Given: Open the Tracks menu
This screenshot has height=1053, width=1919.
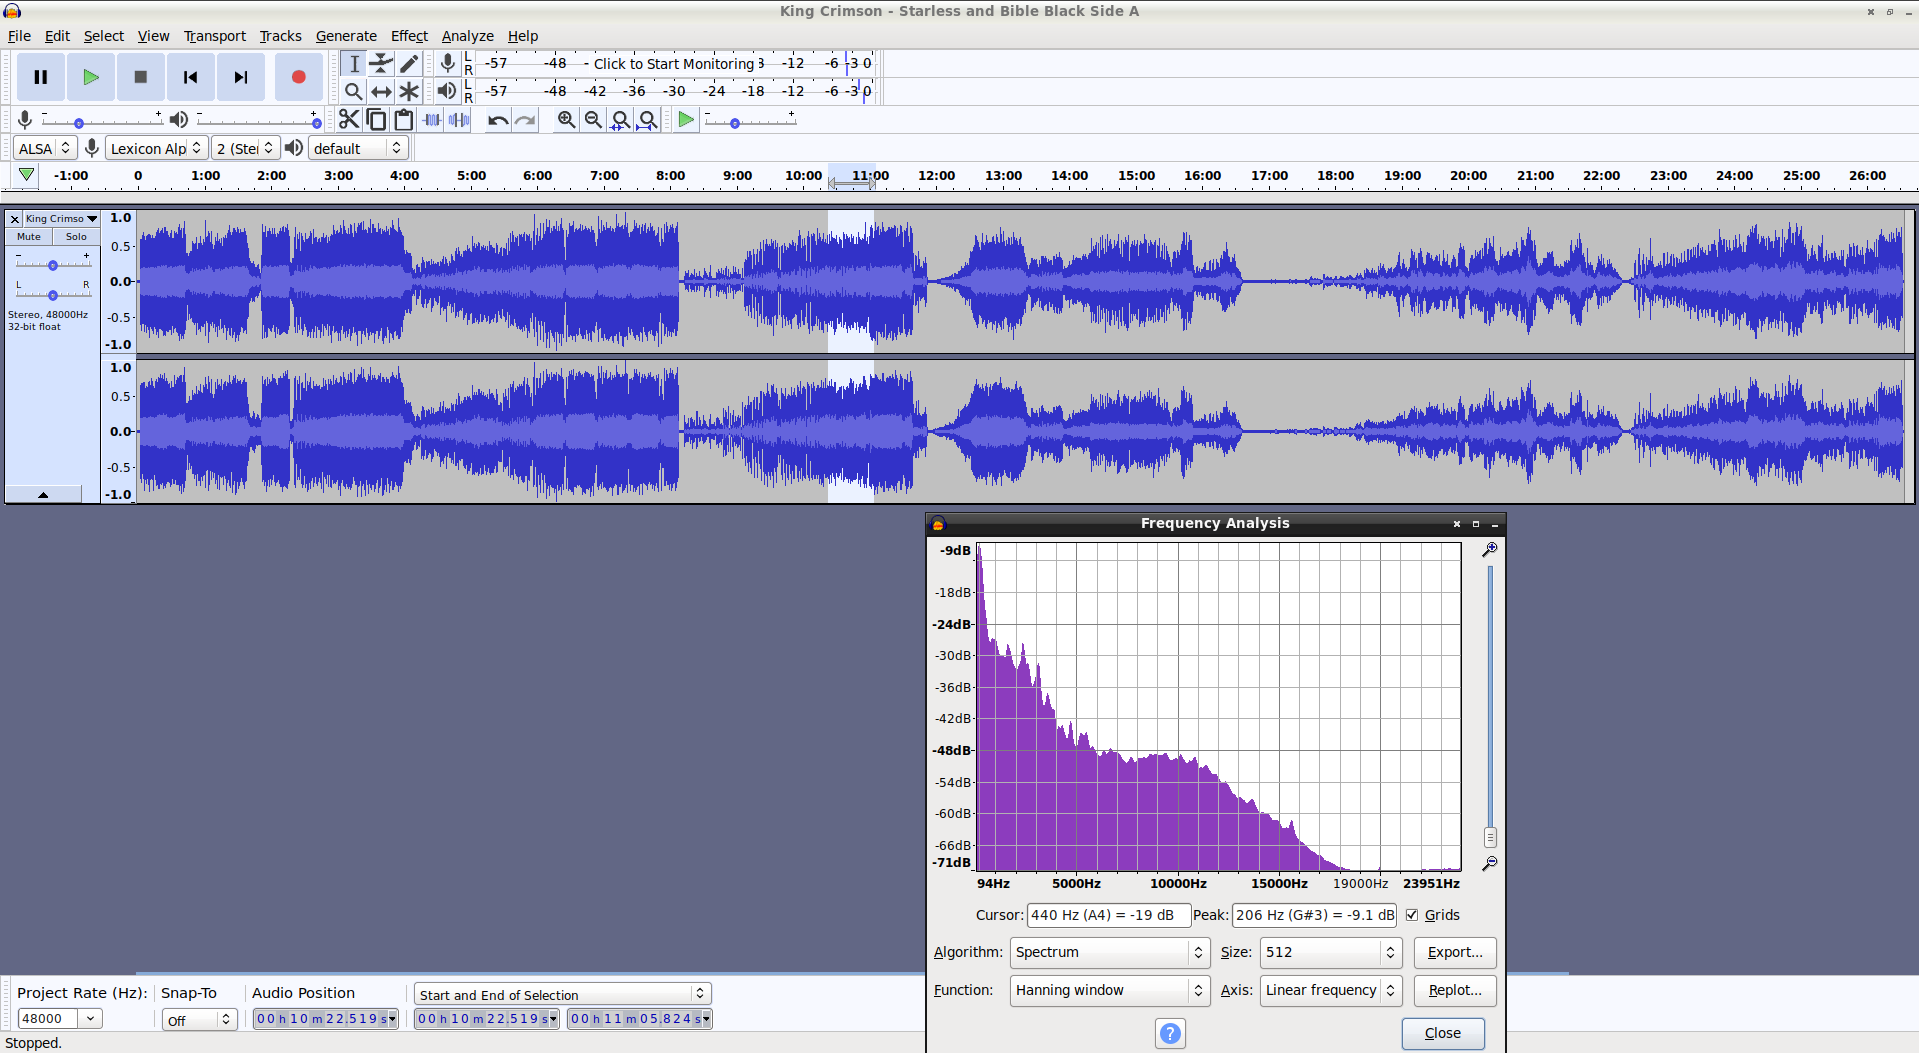Looking at the screenshot, I should (x=280, y=36).
